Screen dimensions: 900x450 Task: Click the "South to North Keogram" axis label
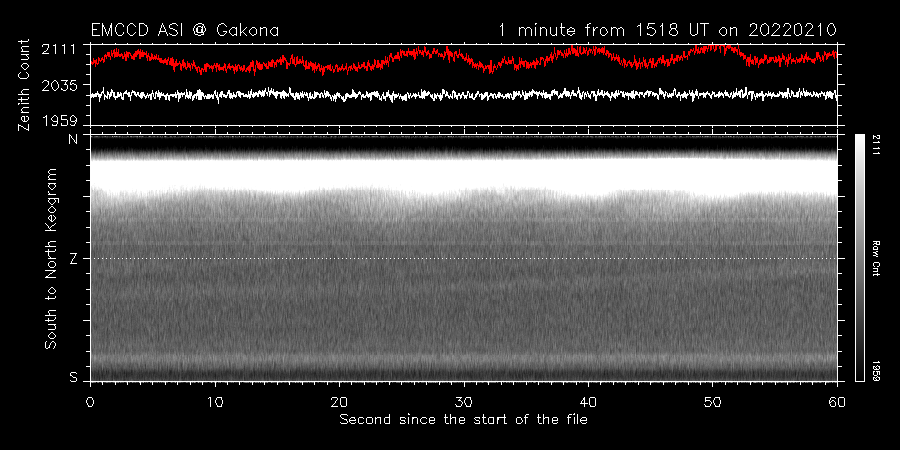51,258
